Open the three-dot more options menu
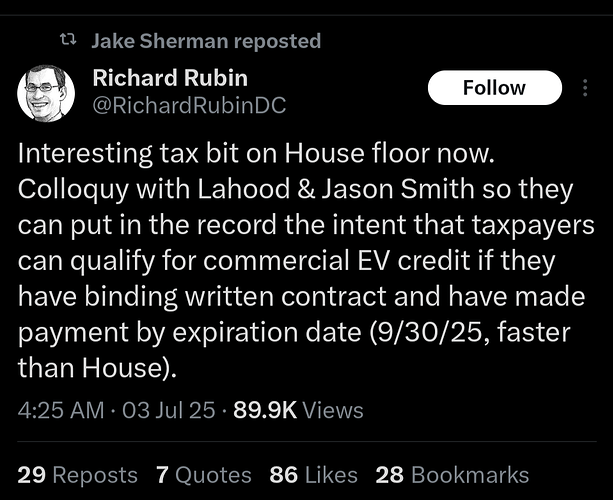613x500 pixels. [586, 88]
